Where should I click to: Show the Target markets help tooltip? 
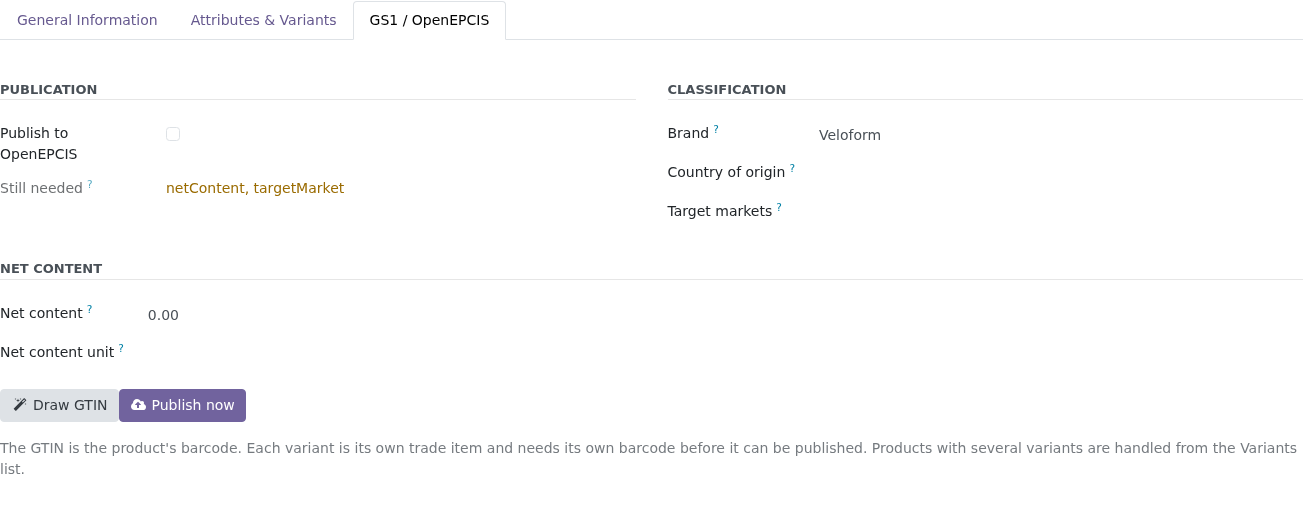click(x=779, y=207)
